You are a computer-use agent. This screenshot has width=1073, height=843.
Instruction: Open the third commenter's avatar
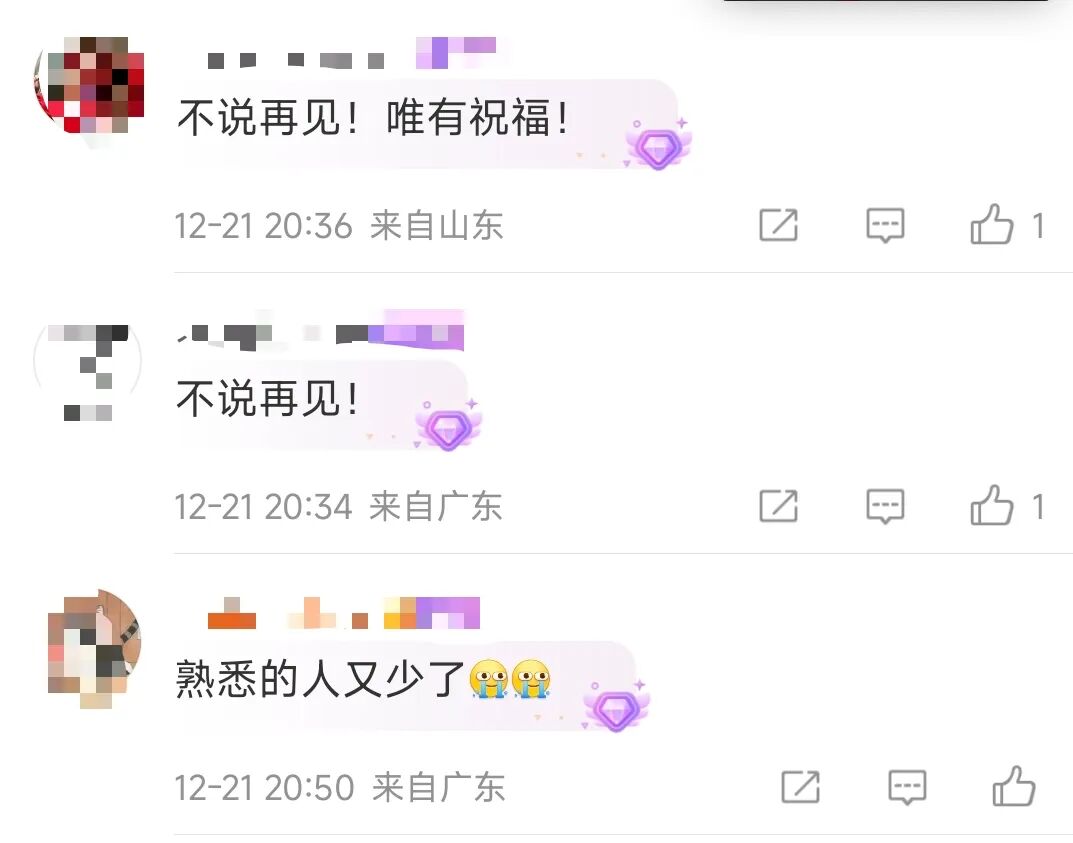(x=92, y=648)
